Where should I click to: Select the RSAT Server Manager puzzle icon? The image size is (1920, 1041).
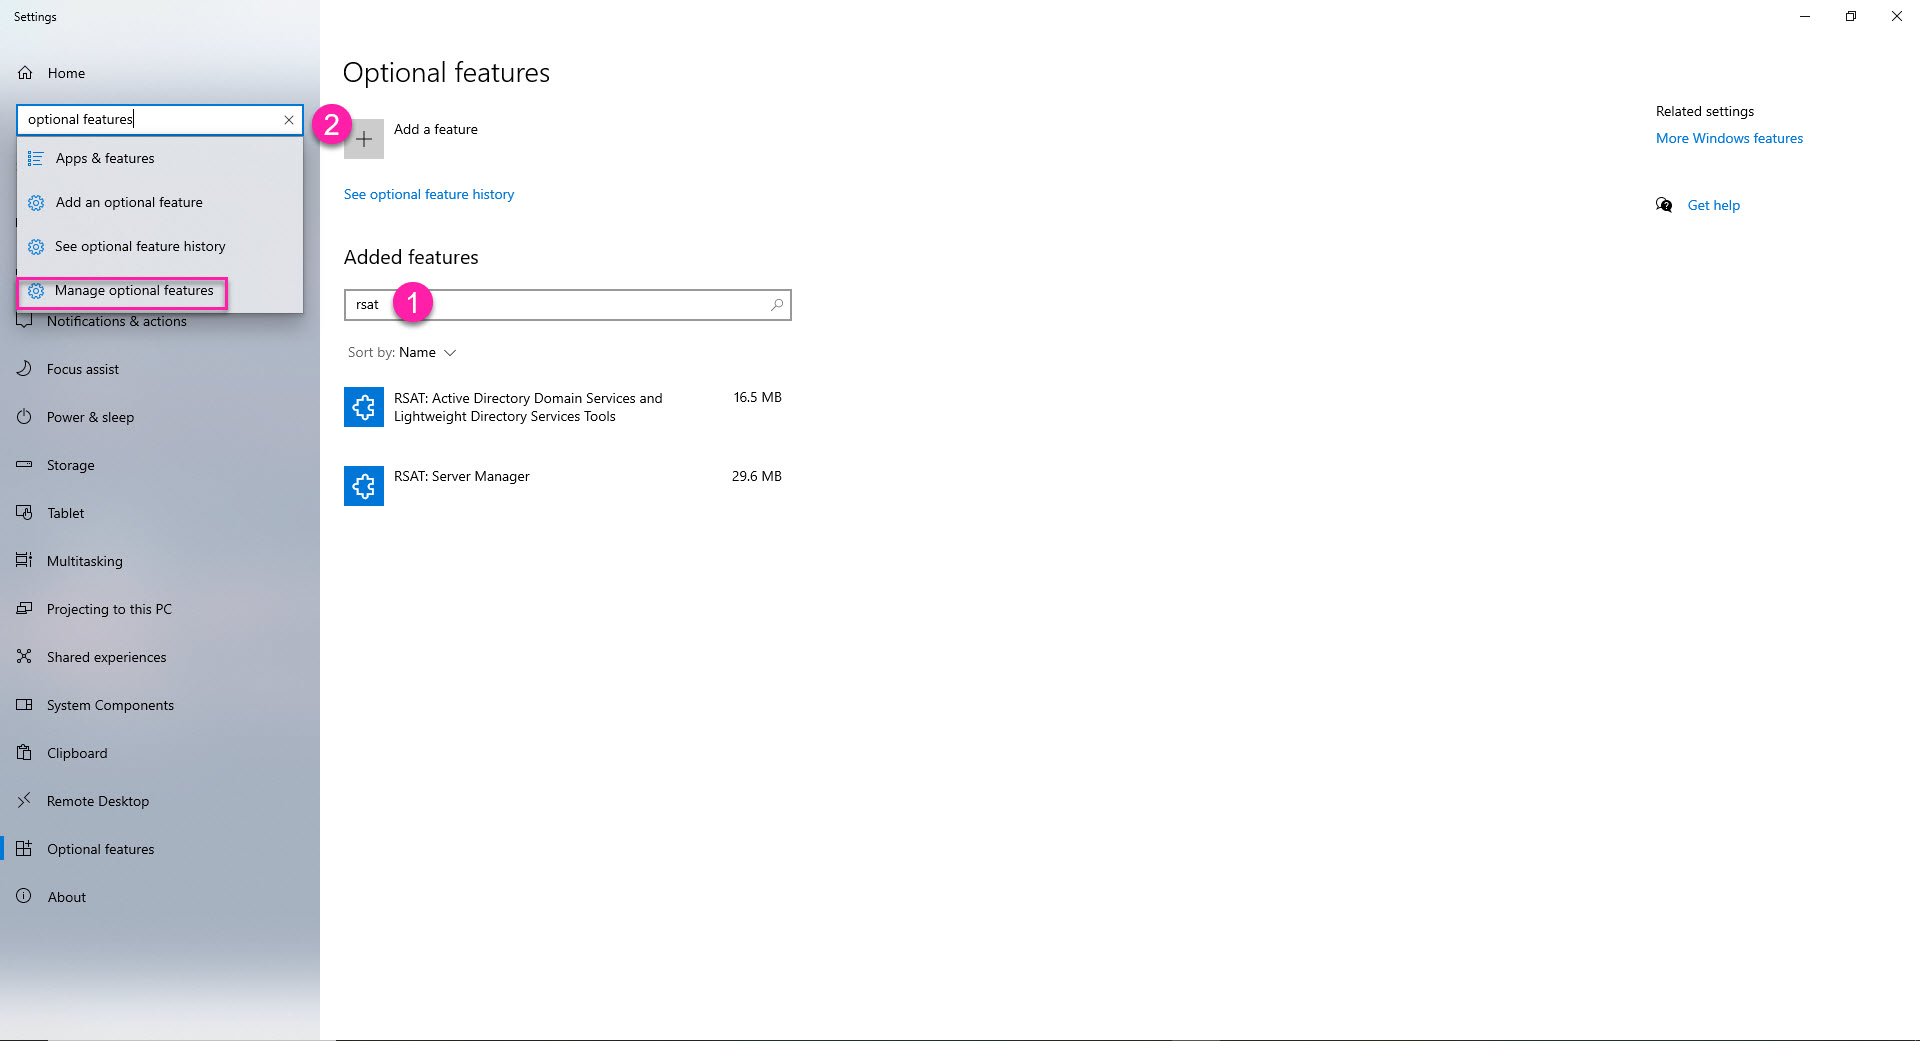364,486
